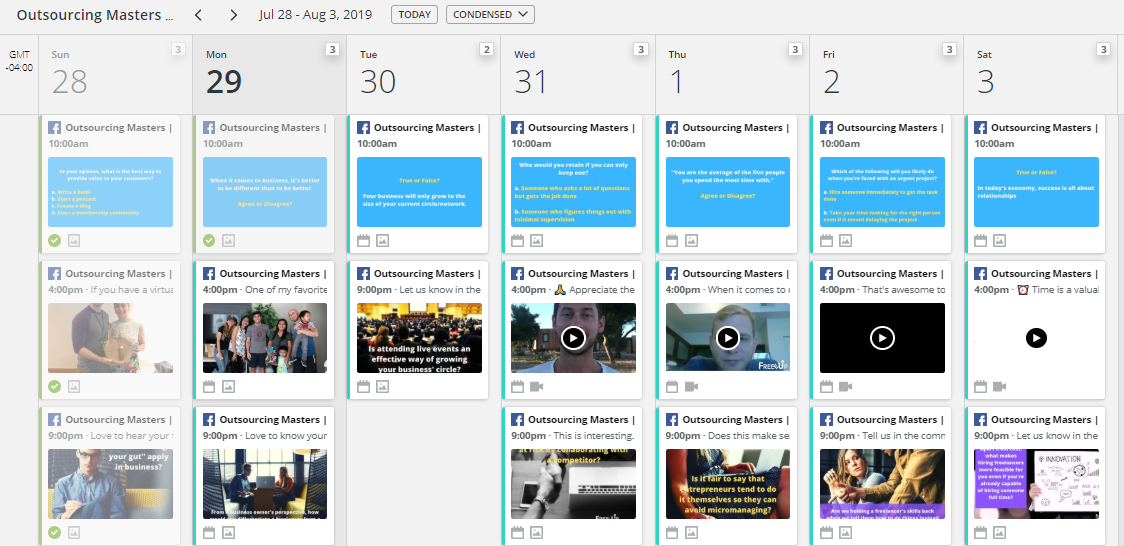Viewport: 1124px width, 546px height.
Task: Open Thursday micromanaging image thumbnail
Action: [x=728, y=484]
